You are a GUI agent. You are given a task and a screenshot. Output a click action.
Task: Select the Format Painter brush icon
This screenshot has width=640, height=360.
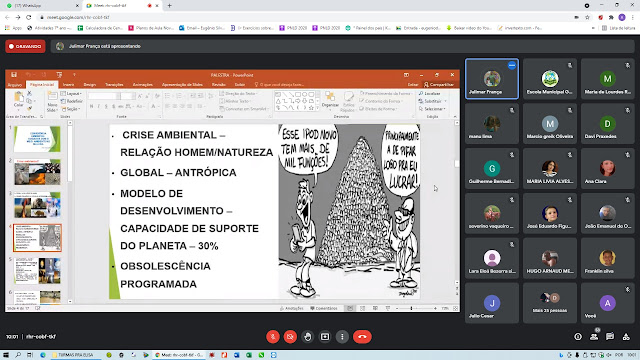29,109
